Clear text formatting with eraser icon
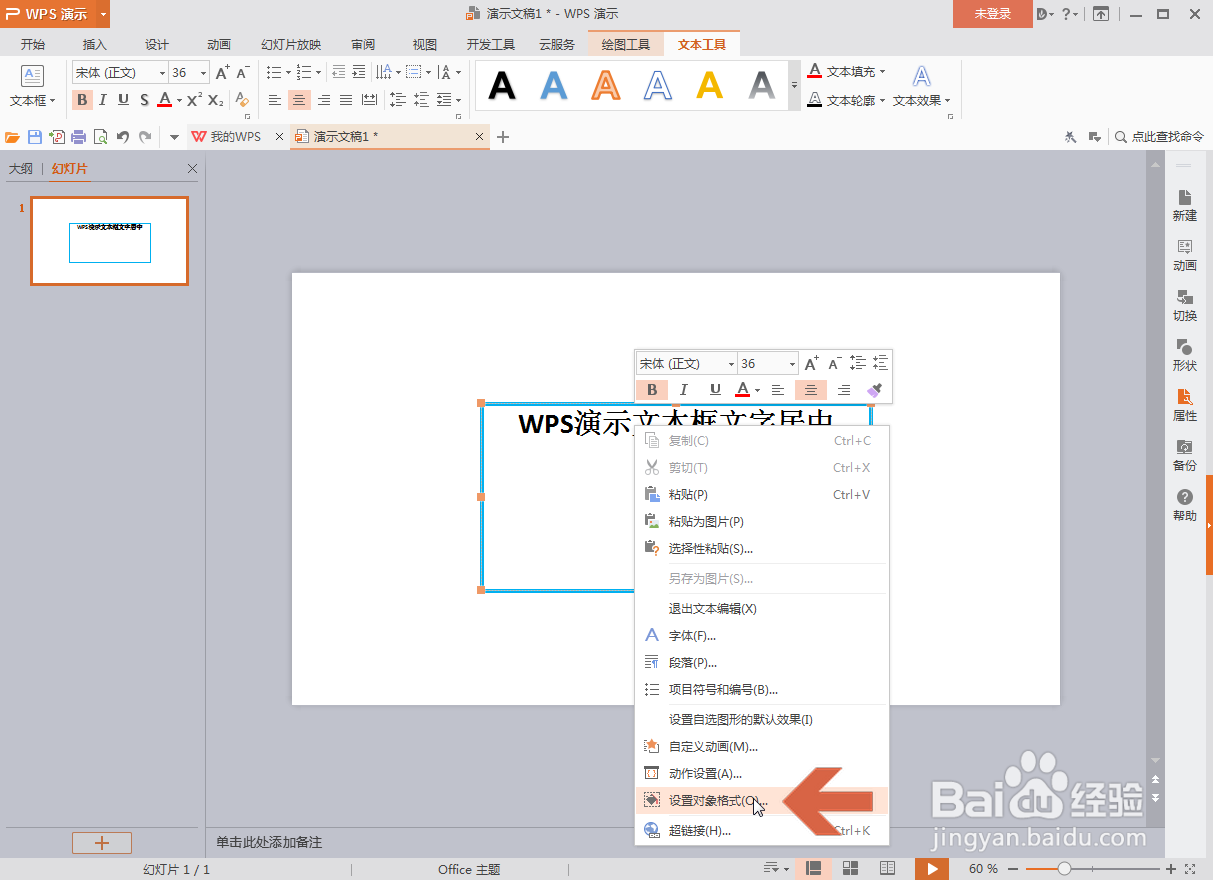Screen dimensions: 1213x880 241,100
